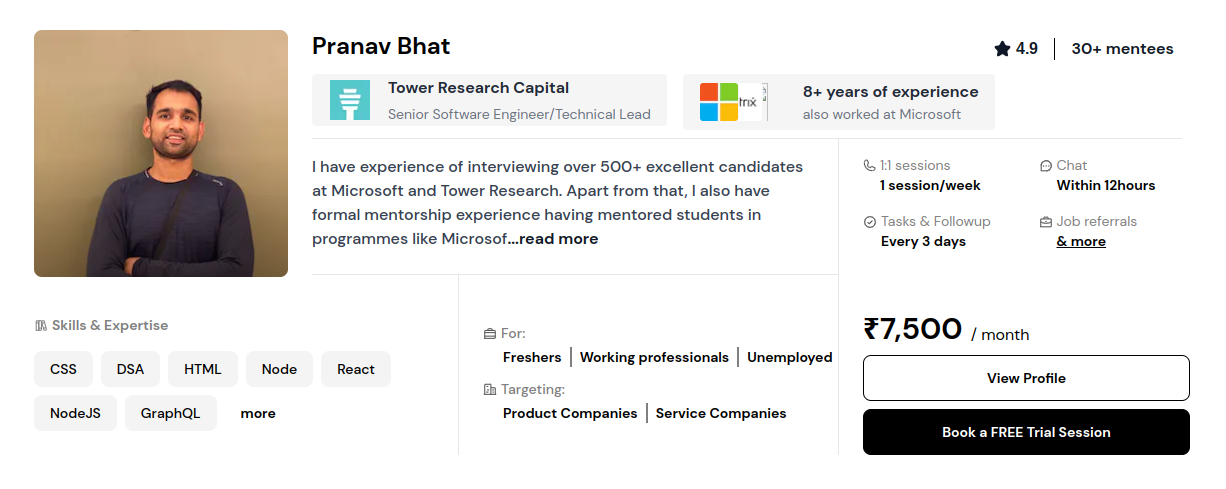Click the star rating icon
1226x489 pixels.
coord(1002,49)
